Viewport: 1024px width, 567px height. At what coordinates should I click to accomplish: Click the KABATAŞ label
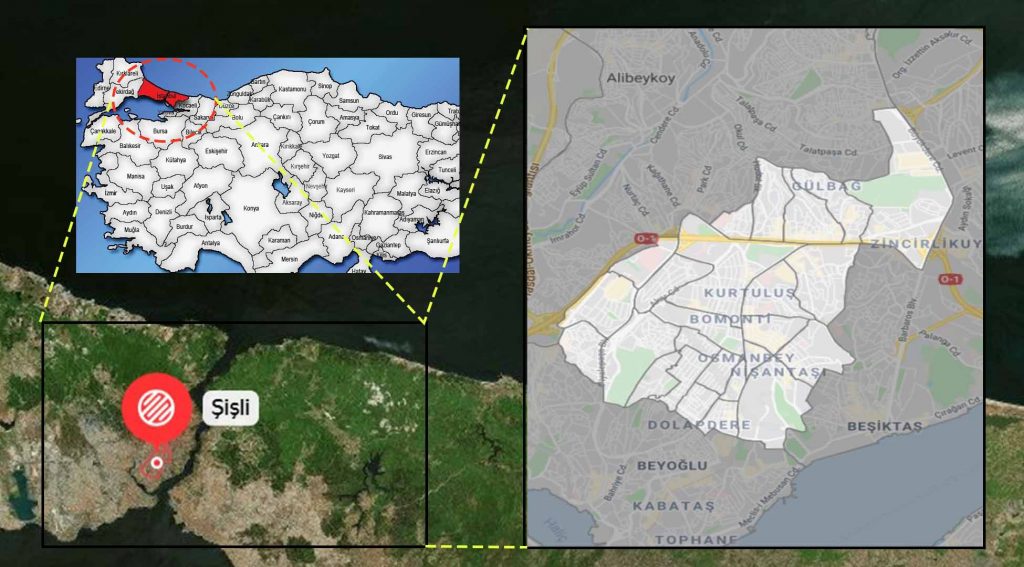tap(673, 506)
